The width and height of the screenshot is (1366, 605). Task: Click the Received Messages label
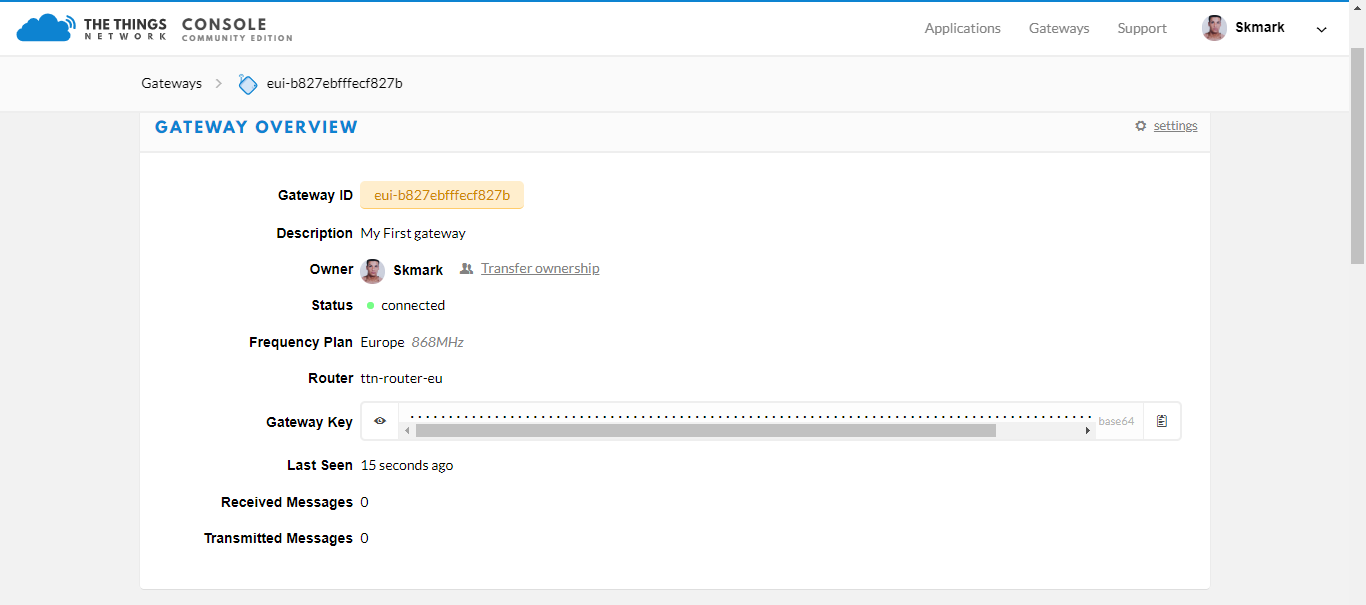click(287, 502)
